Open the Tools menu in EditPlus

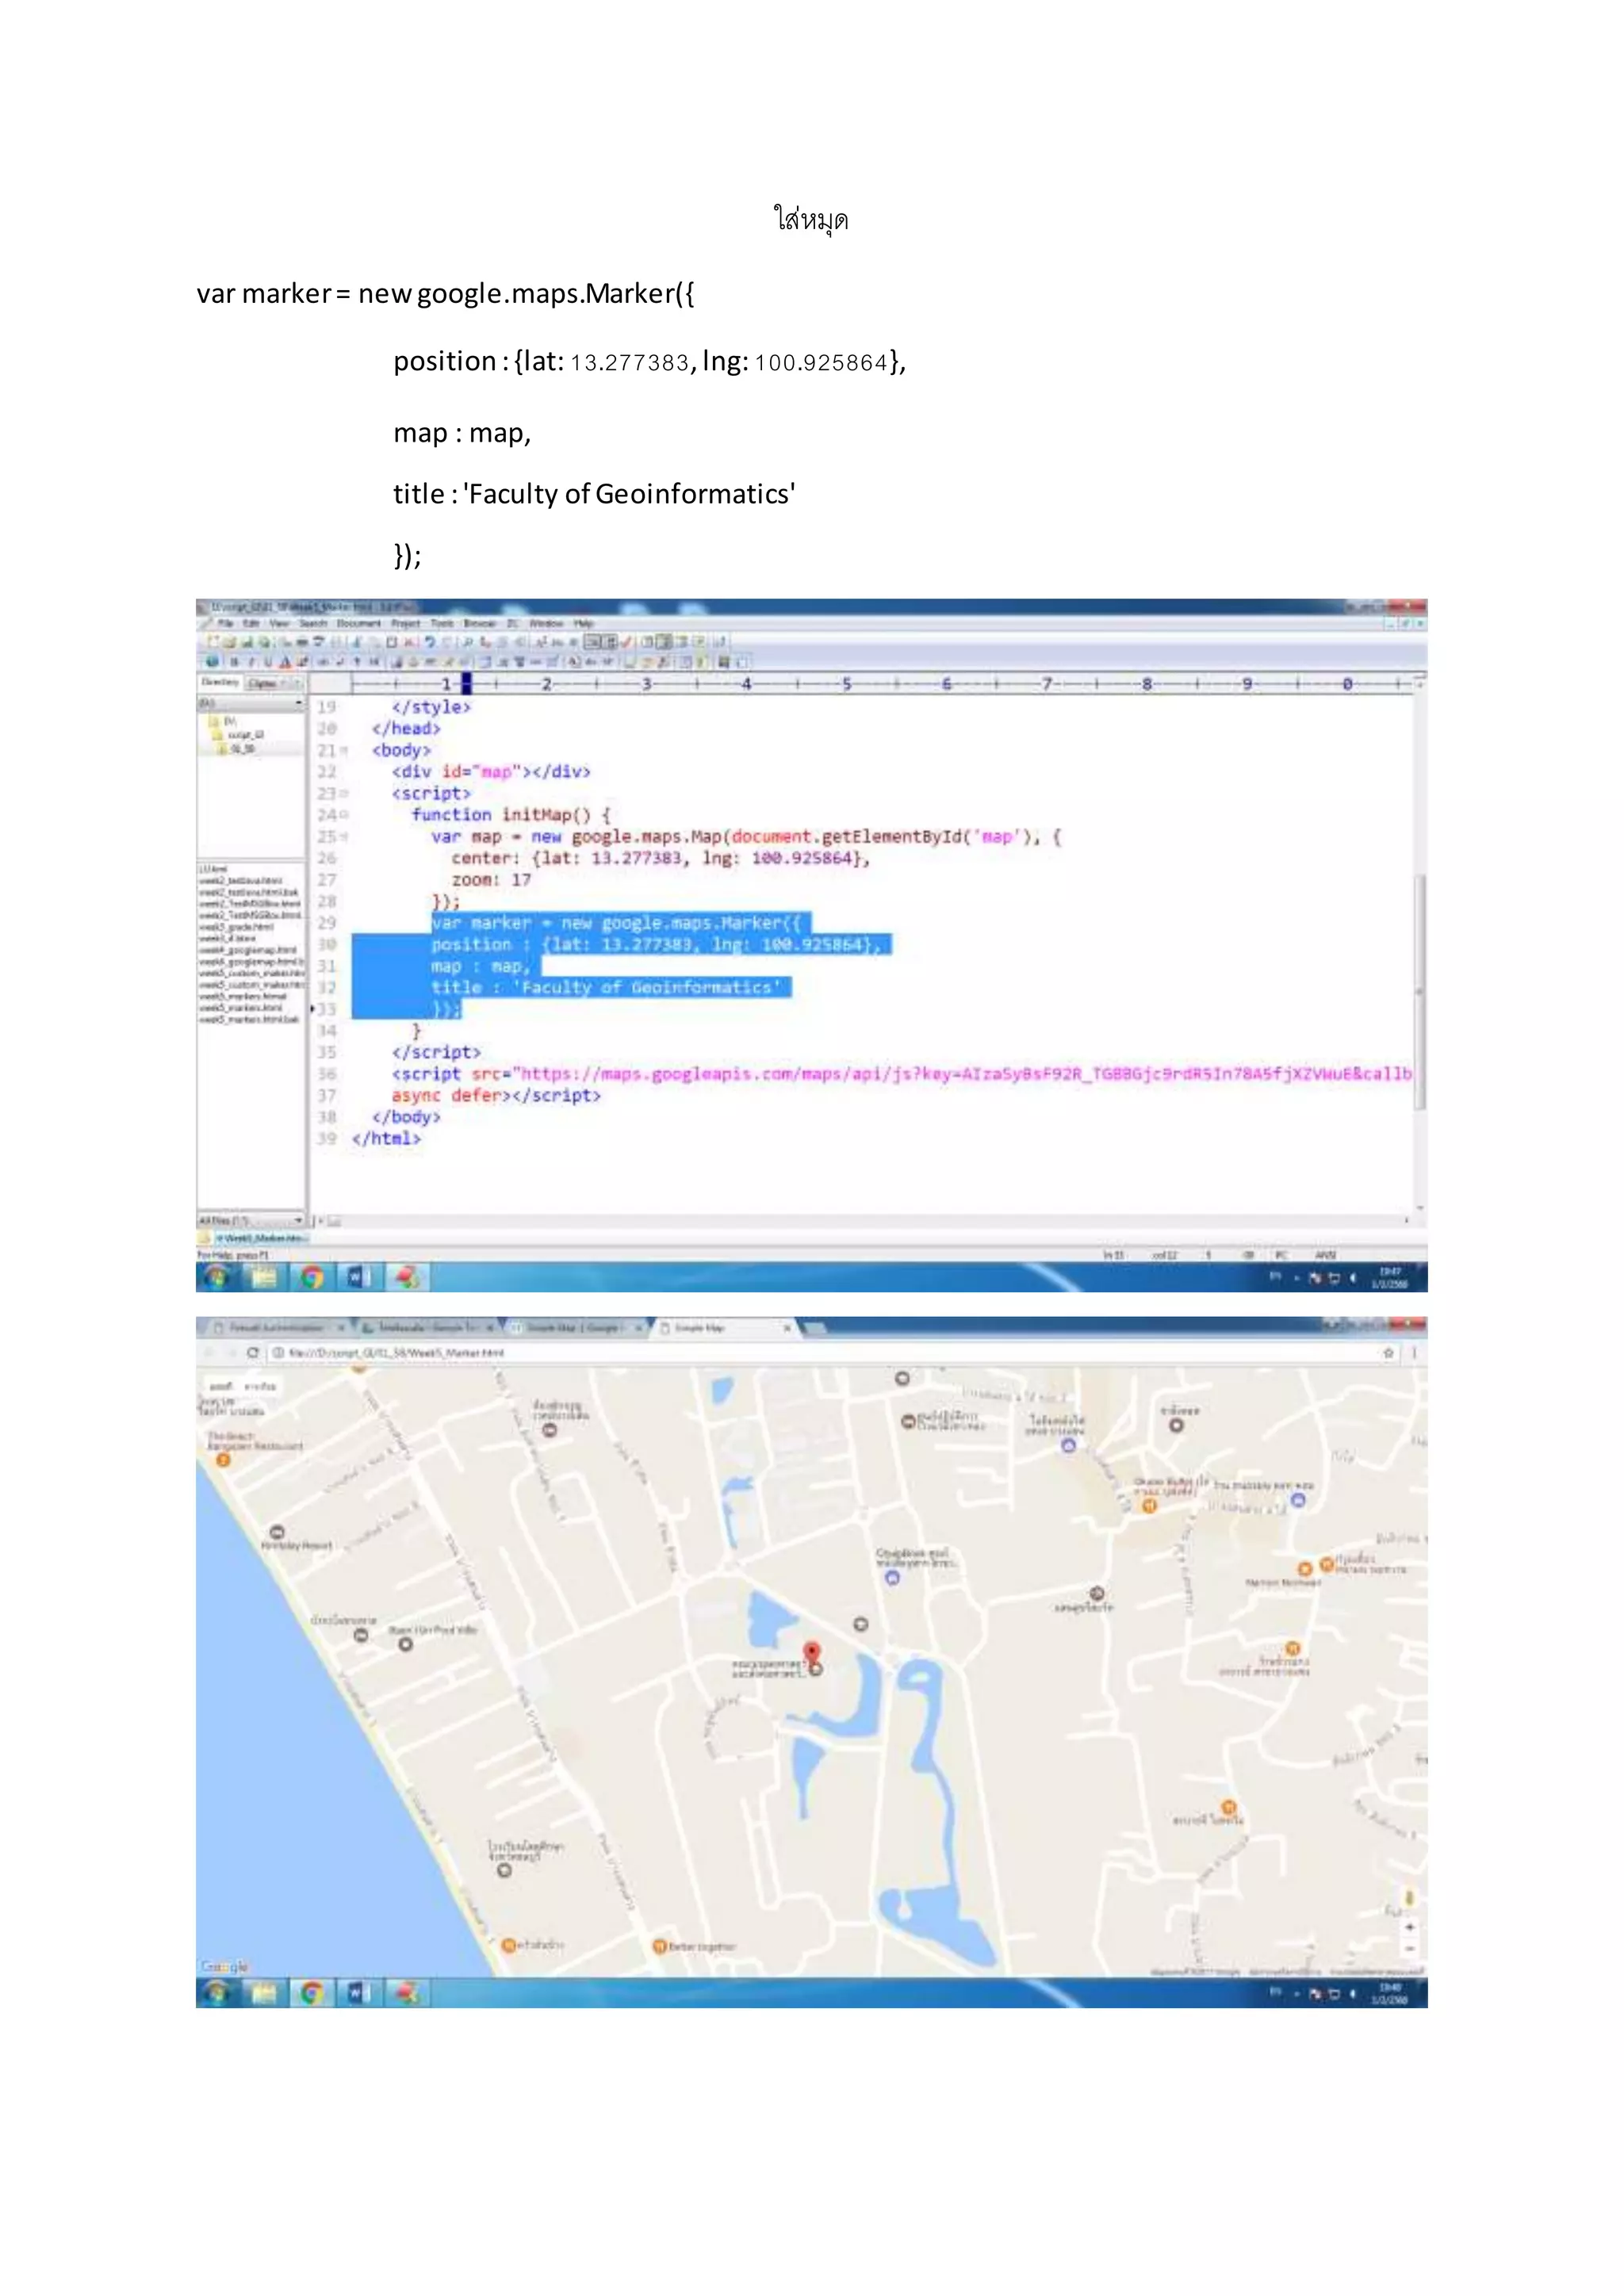point(442,623)
